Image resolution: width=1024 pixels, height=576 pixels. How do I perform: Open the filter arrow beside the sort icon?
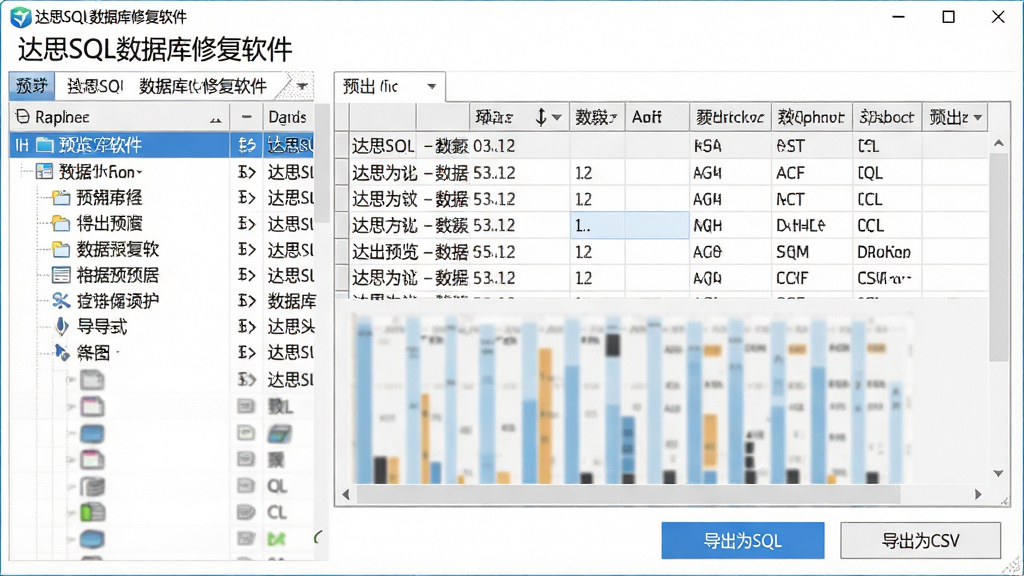[x=557, y=118]
